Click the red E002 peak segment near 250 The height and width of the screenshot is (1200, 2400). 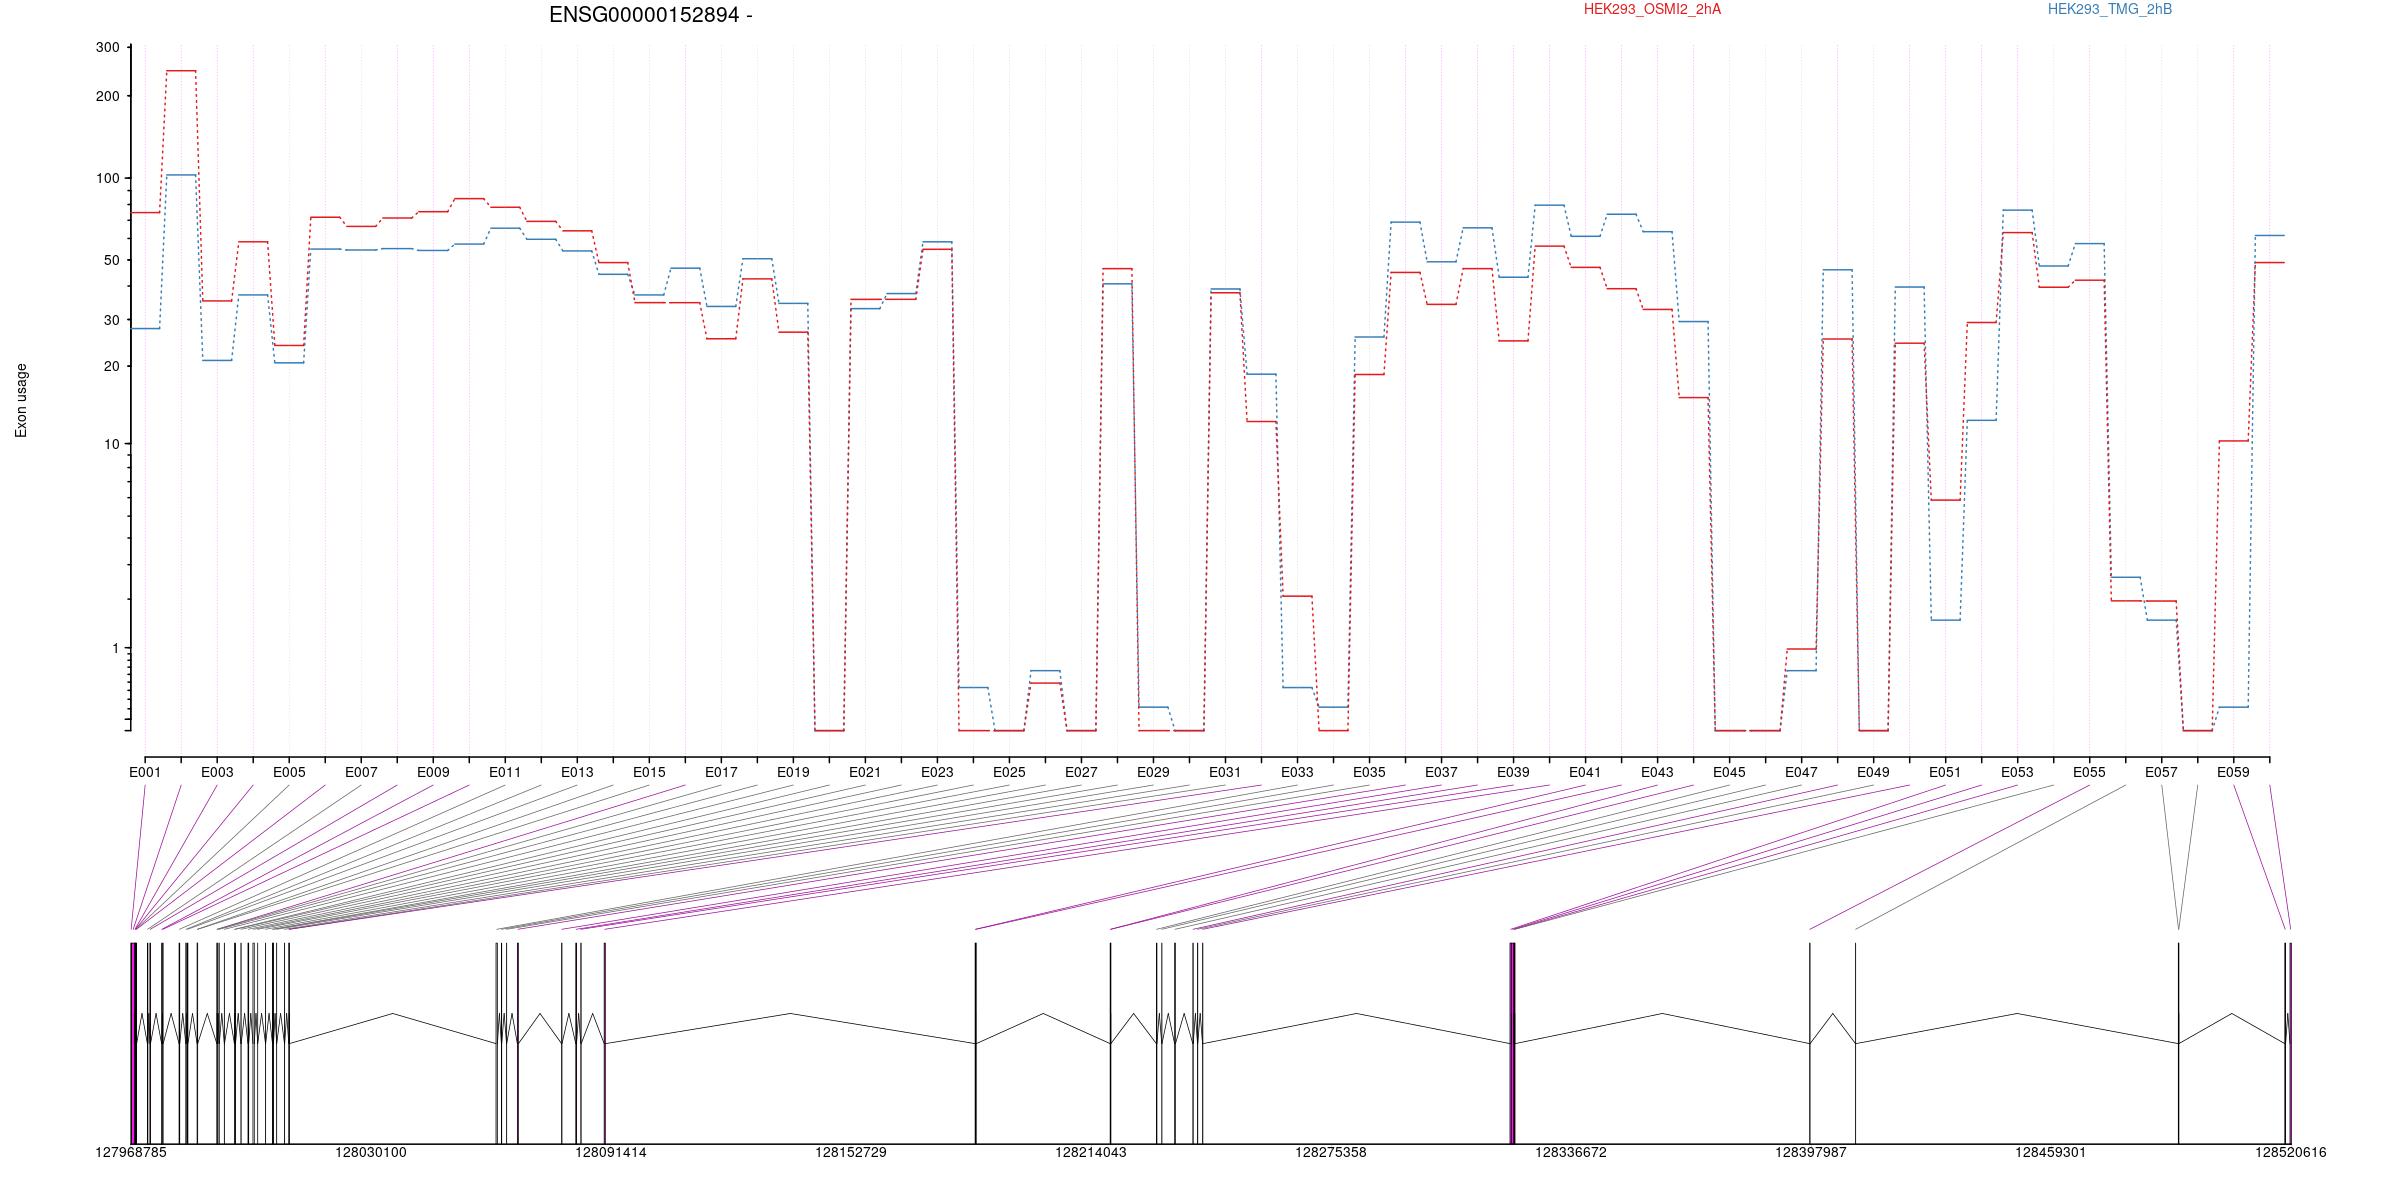pos(181,71)
